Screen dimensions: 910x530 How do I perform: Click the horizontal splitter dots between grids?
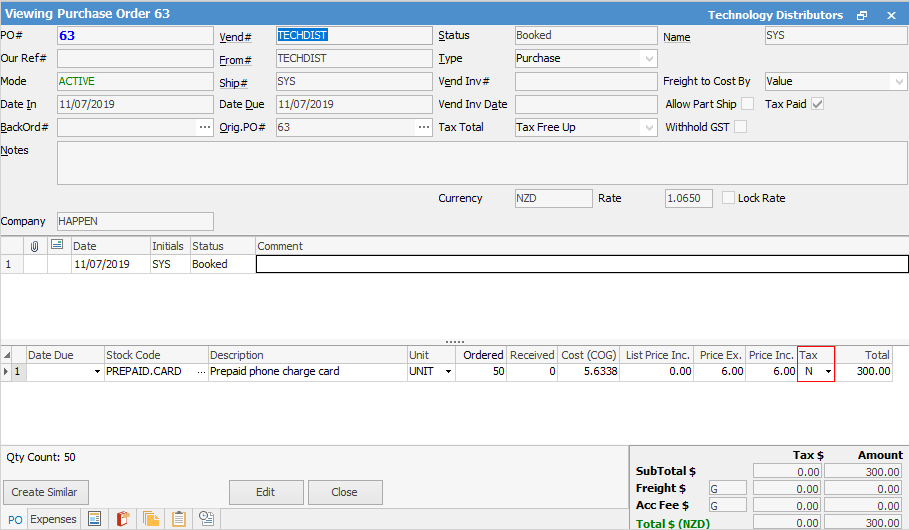pos(455,341)
